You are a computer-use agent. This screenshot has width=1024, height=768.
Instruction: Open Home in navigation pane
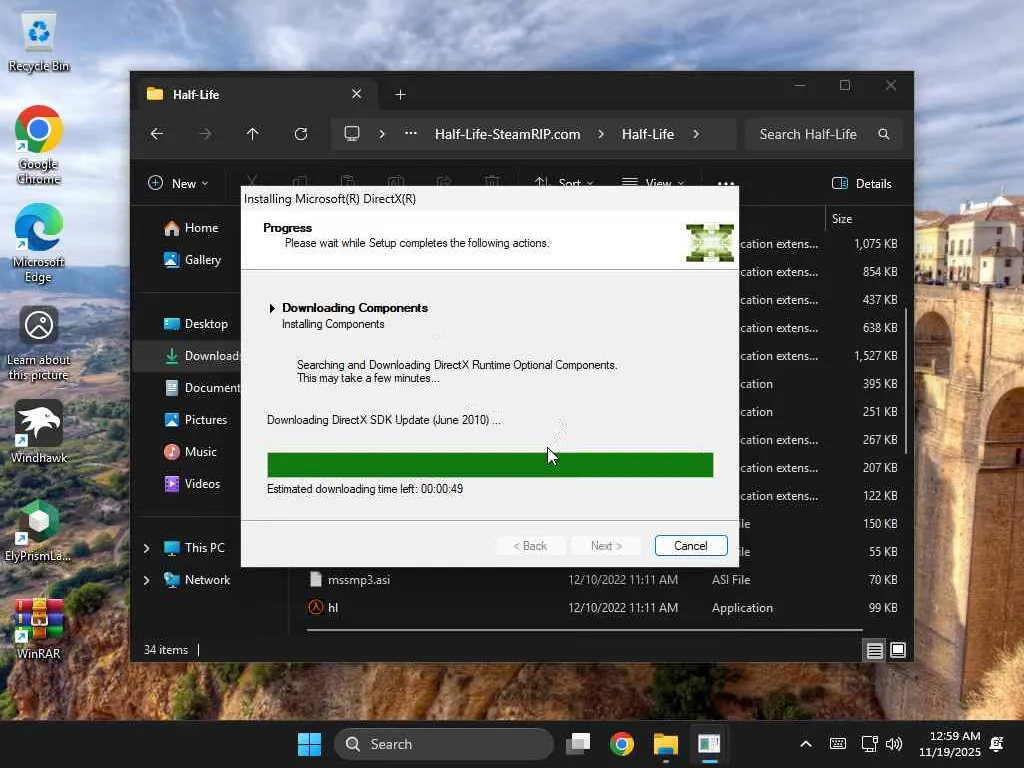click(x=191, y=228)
